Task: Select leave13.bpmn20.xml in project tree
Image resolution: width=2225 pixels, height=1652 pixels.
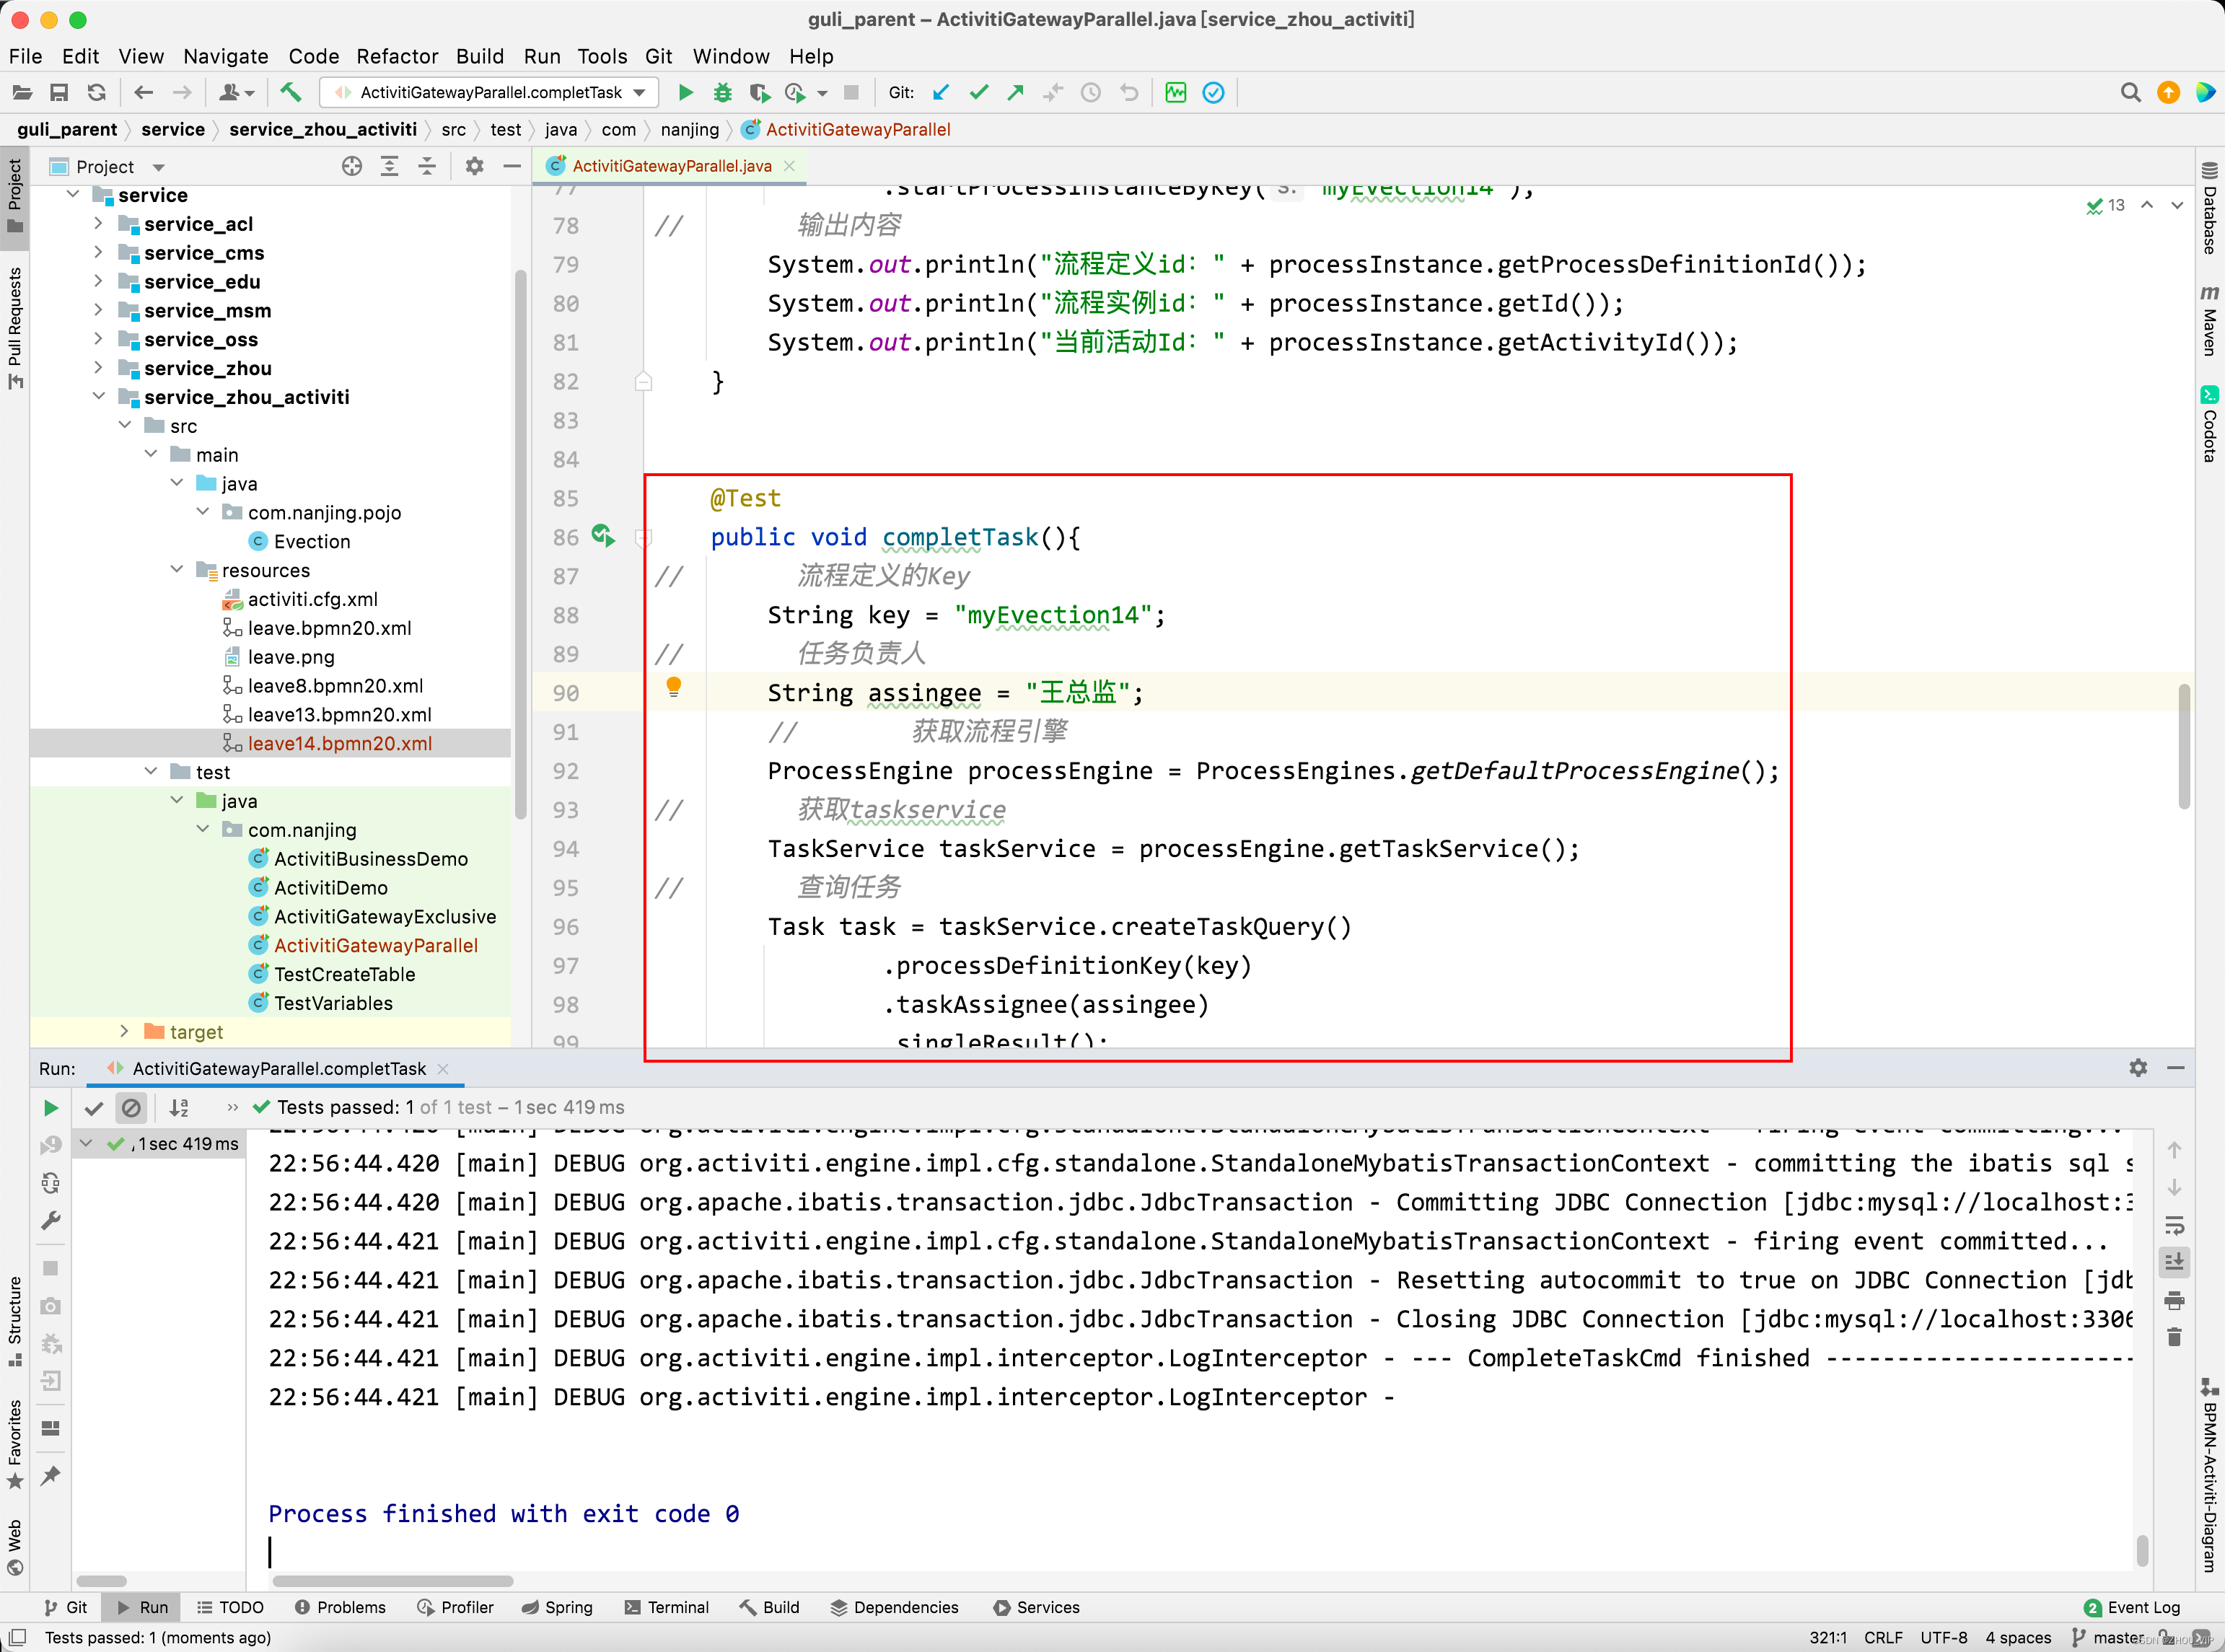Action: (339, 715)
